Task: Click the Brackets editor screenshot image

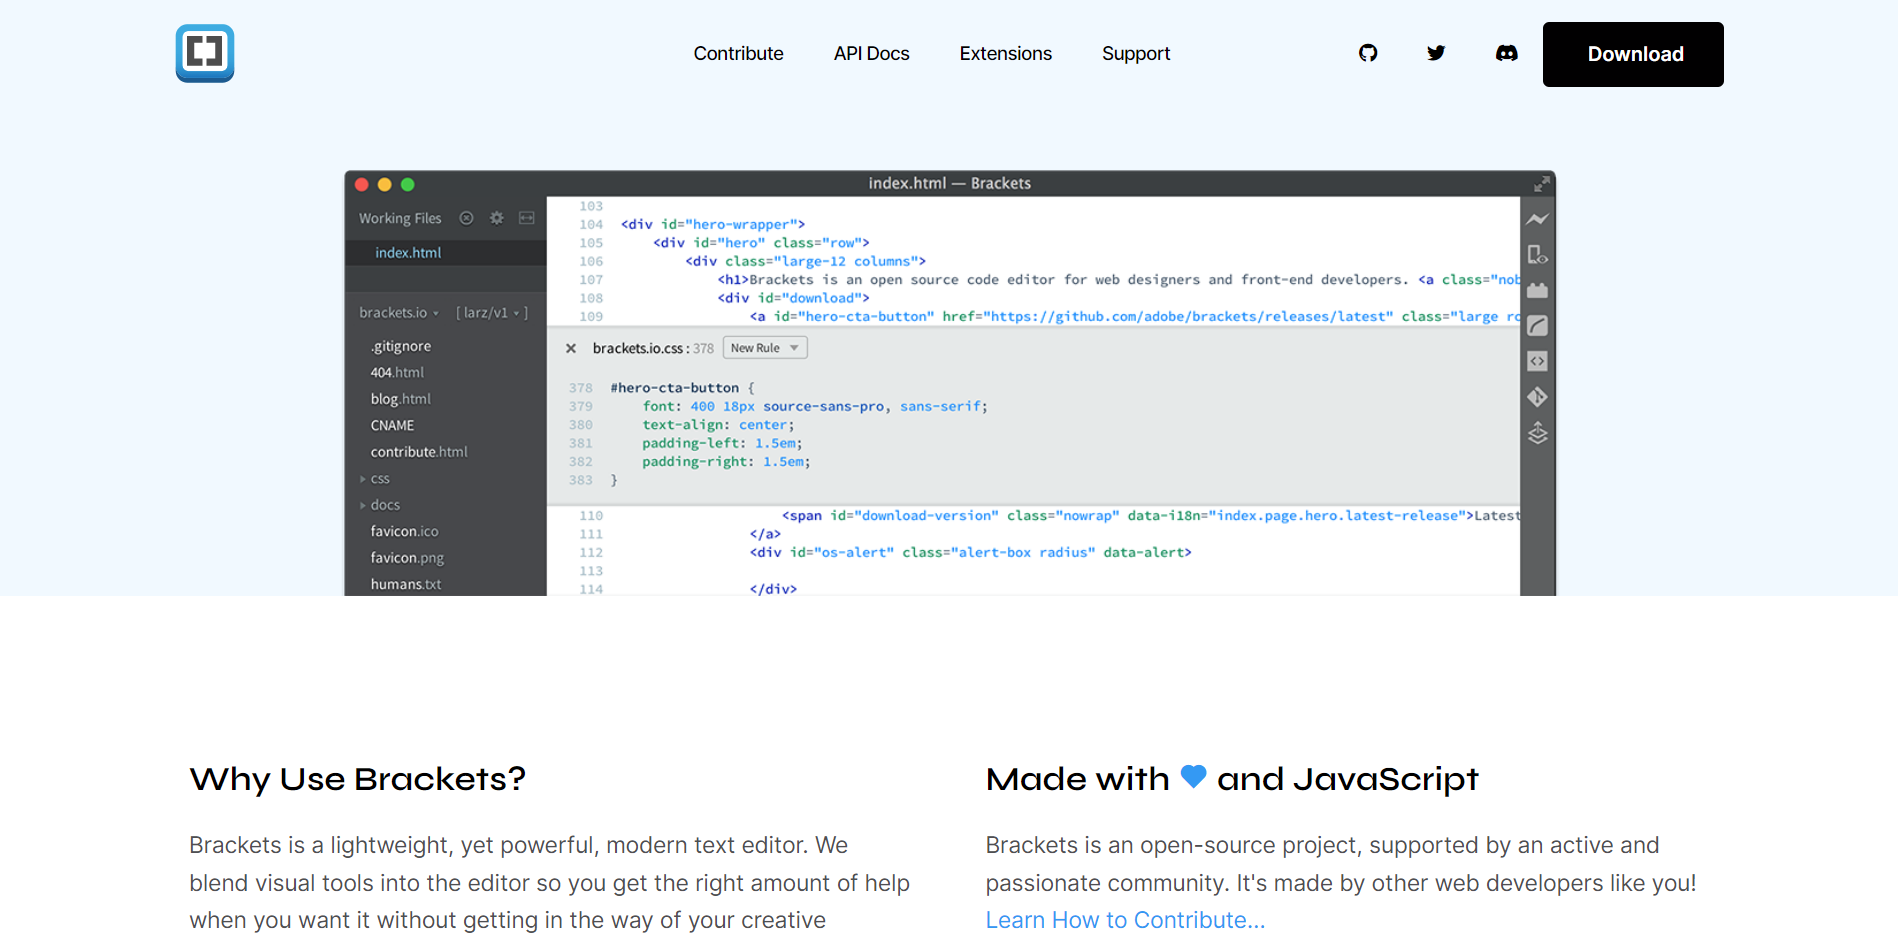Action: coord(950,383)
